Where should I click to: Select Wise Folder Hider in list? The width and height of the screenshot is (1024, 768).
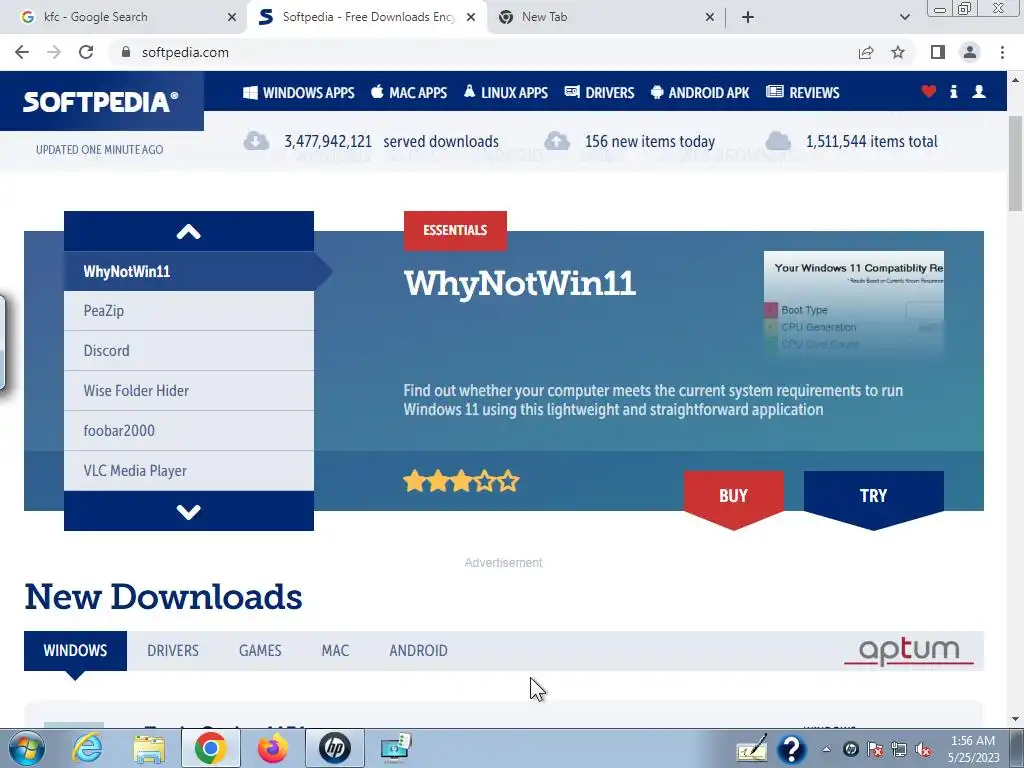tap(189, 391)
